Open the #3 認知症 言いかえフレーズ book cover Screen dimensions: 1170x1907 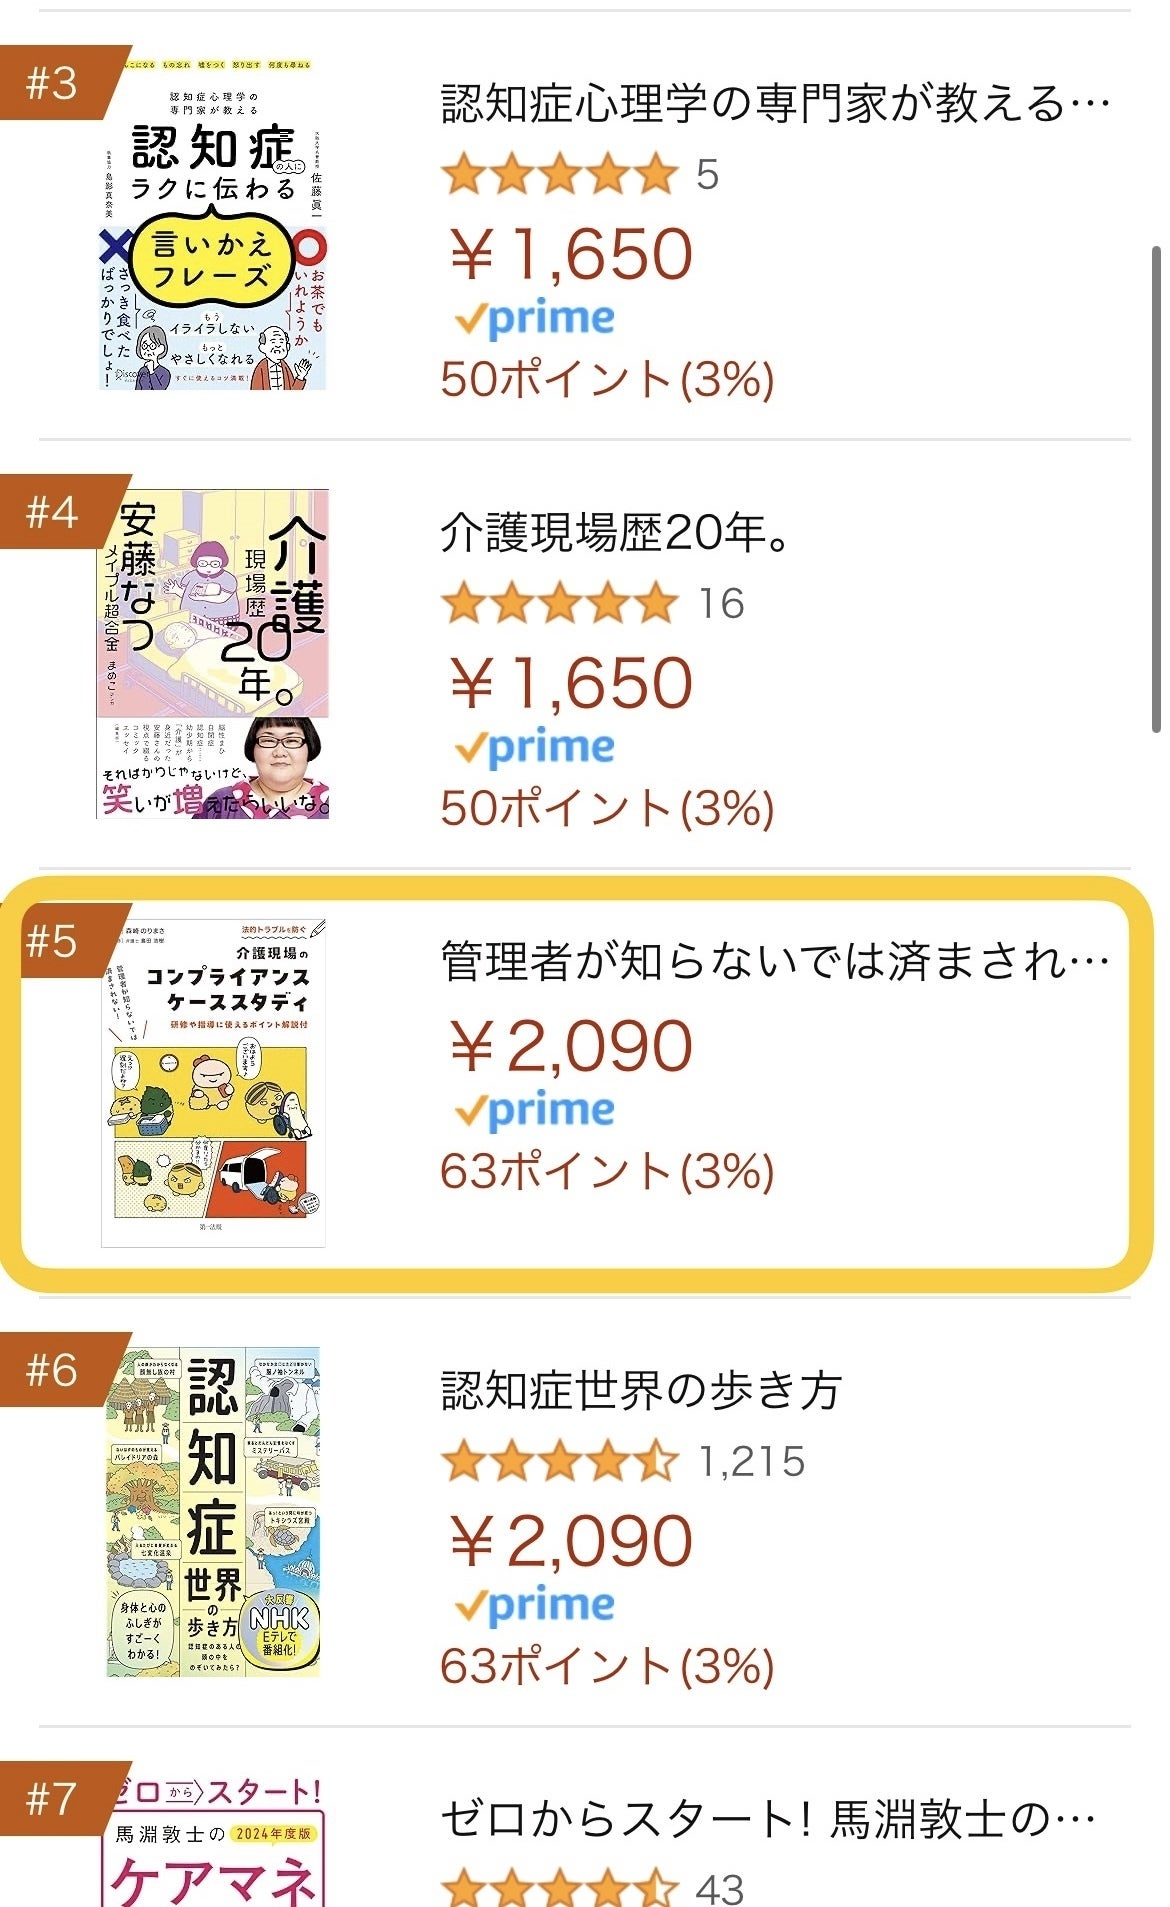213,225
